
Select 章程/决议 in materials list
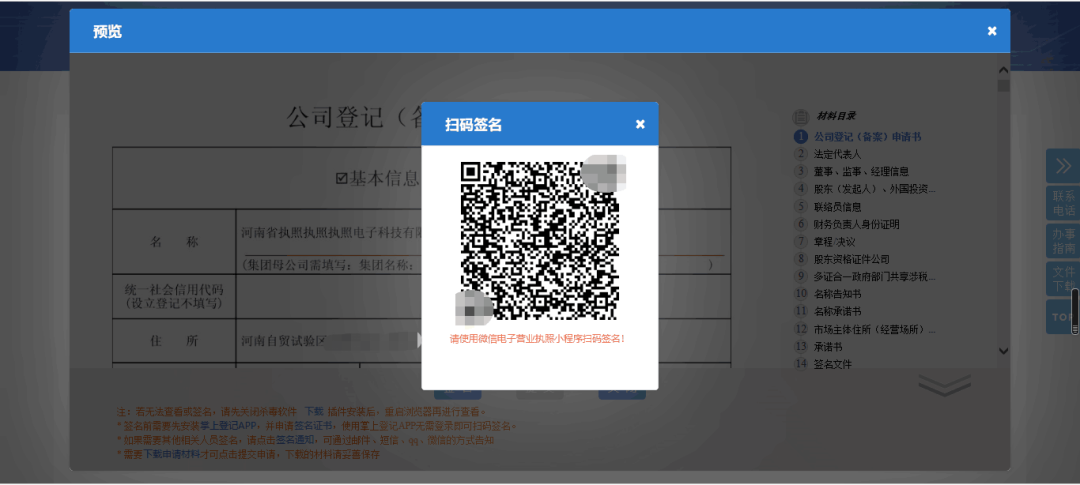[834, 242]
